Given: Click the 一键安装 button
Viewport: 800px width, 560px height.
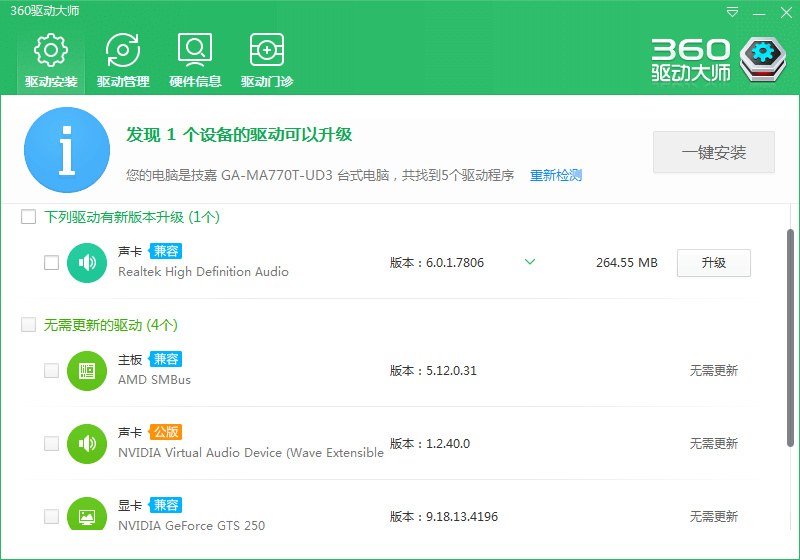Looking at the screenshot, I should tap(714, 152).
